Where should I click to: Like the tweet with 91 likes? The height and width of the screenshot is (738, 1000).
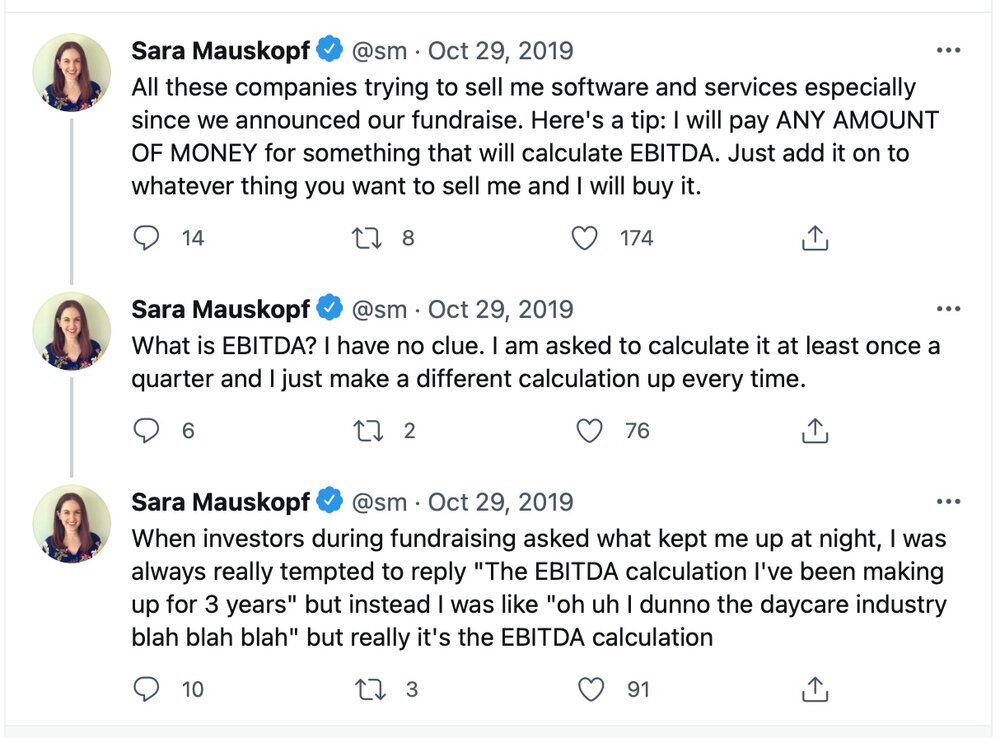[x=591, y=689]
